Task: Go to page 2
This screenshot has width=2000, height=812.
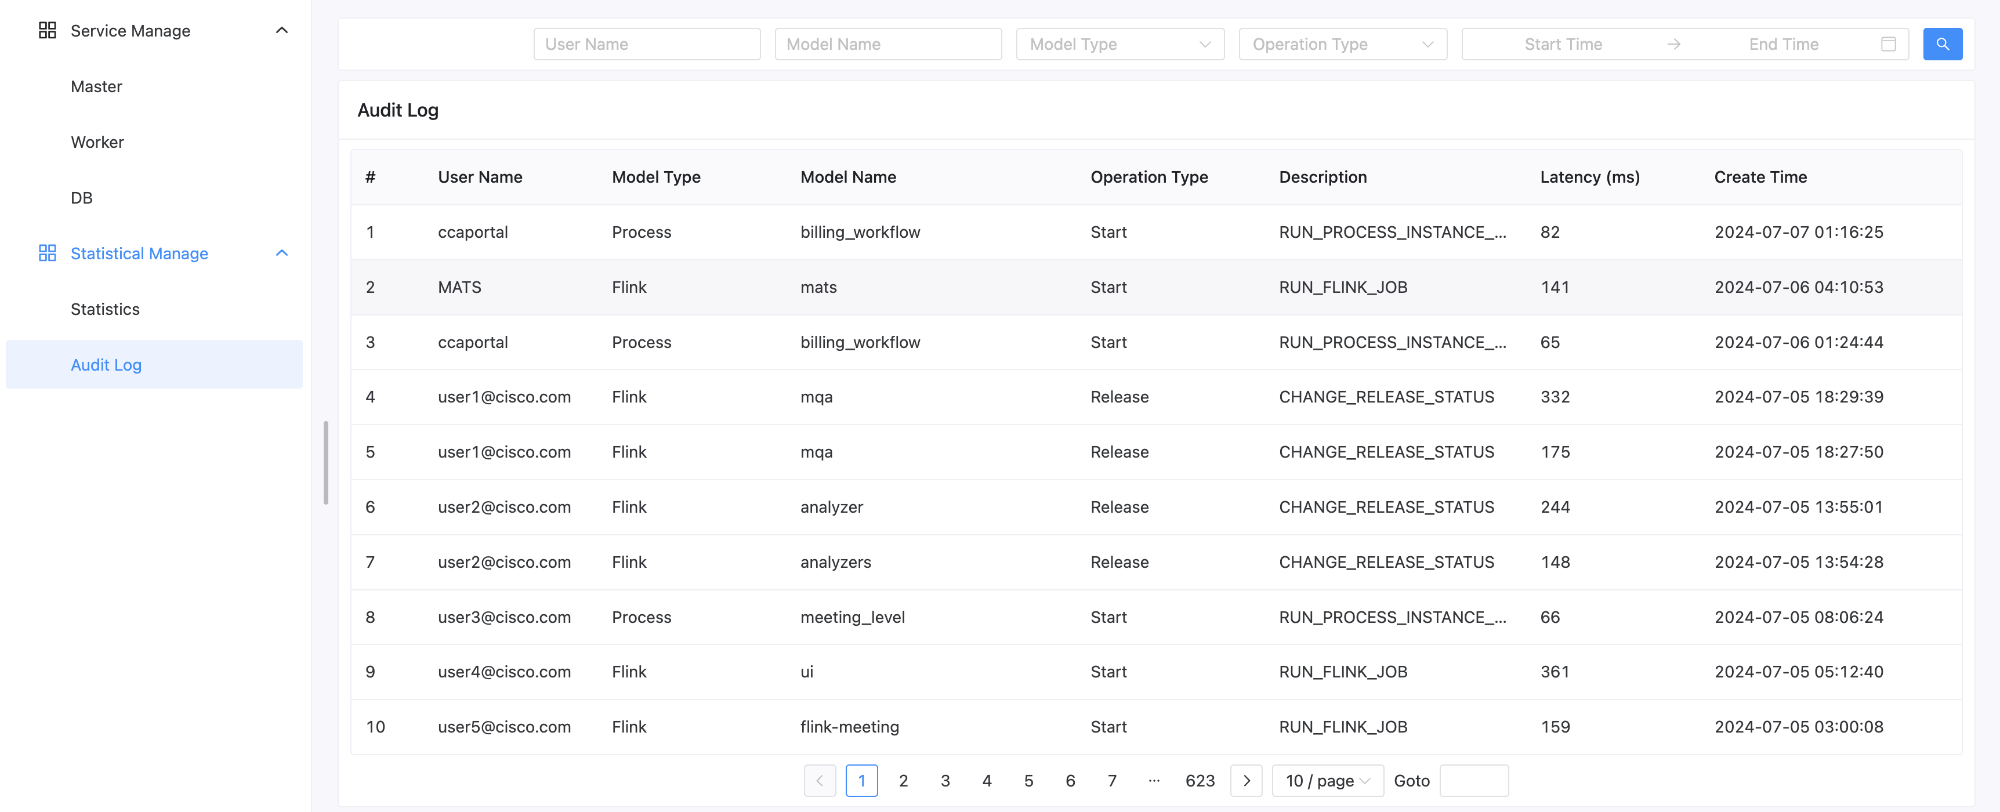Action: tap(903, 781)
